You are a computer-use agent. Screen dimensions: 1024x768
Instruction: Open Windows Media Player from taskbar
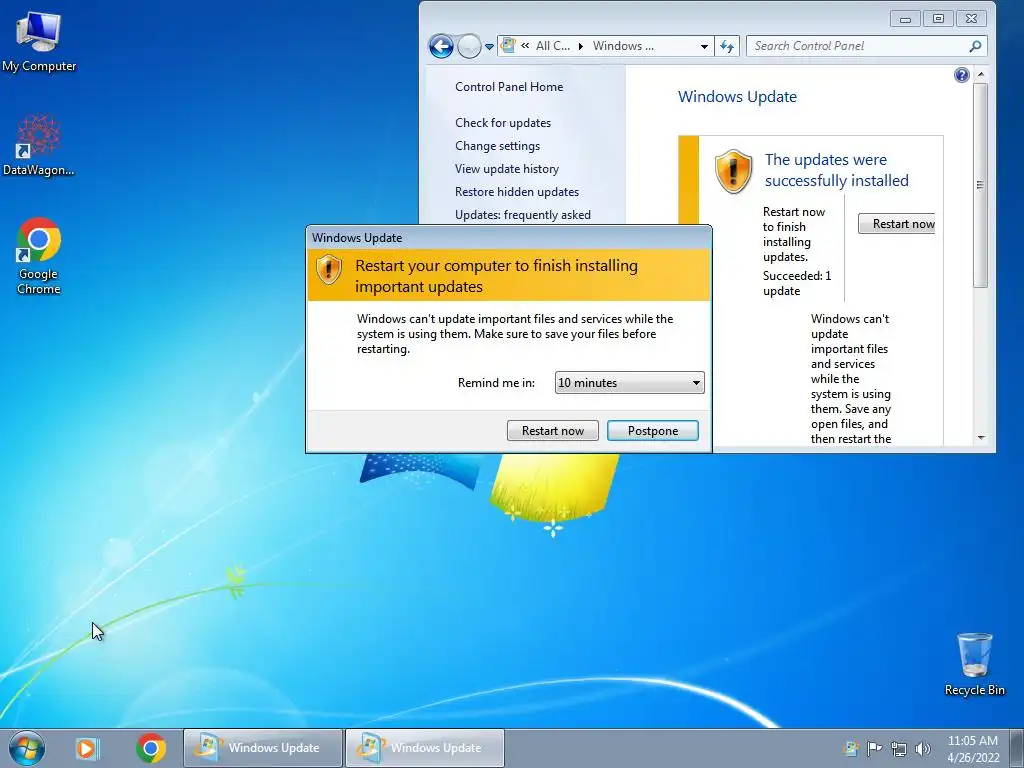click(x=87, y=748)
